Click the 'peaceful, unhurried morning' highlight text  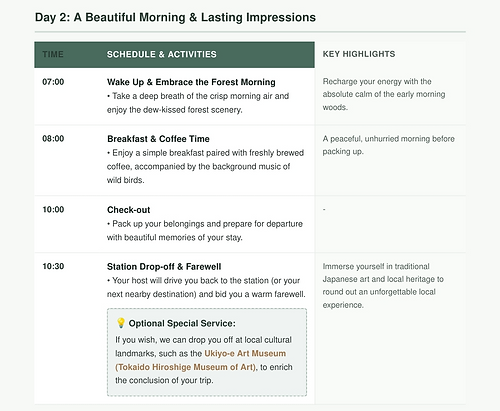coord(388,145)
